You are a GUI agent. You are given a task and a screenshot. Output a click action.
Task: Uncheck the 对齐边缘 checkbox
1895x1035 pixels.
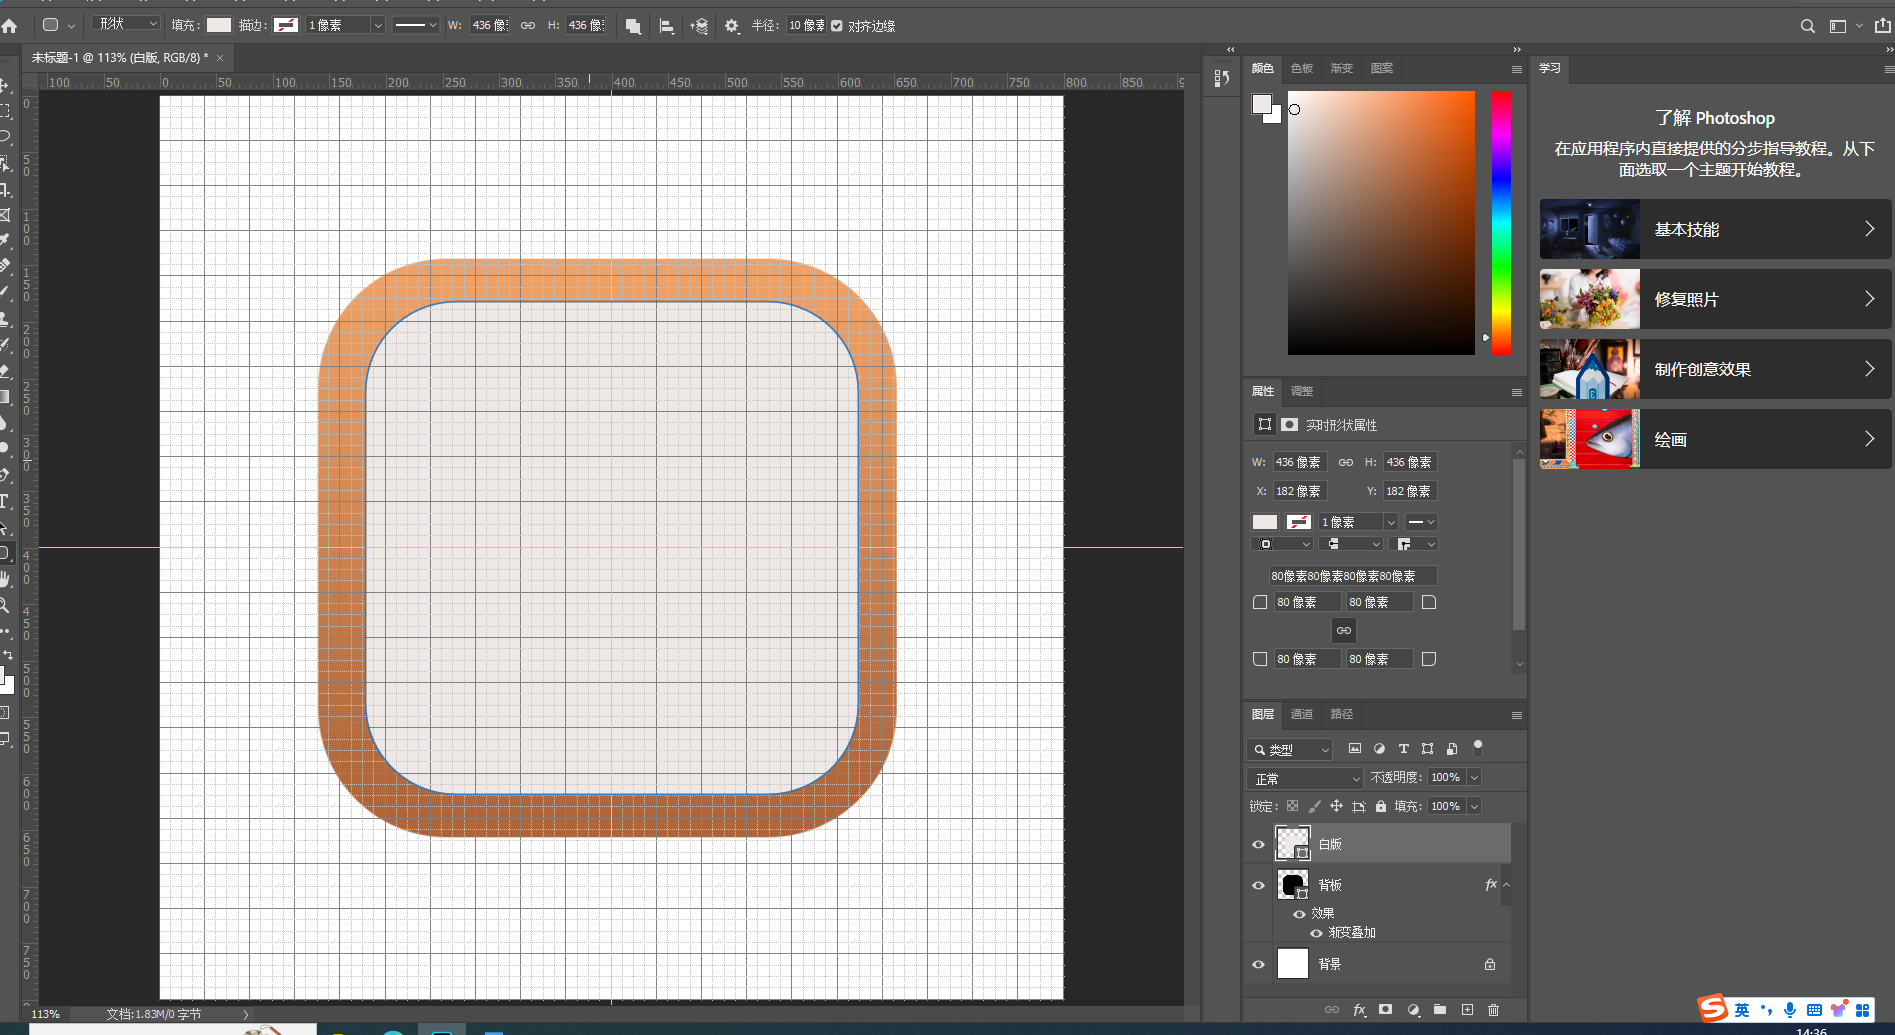pyautogui.click(x=837, y=26)
